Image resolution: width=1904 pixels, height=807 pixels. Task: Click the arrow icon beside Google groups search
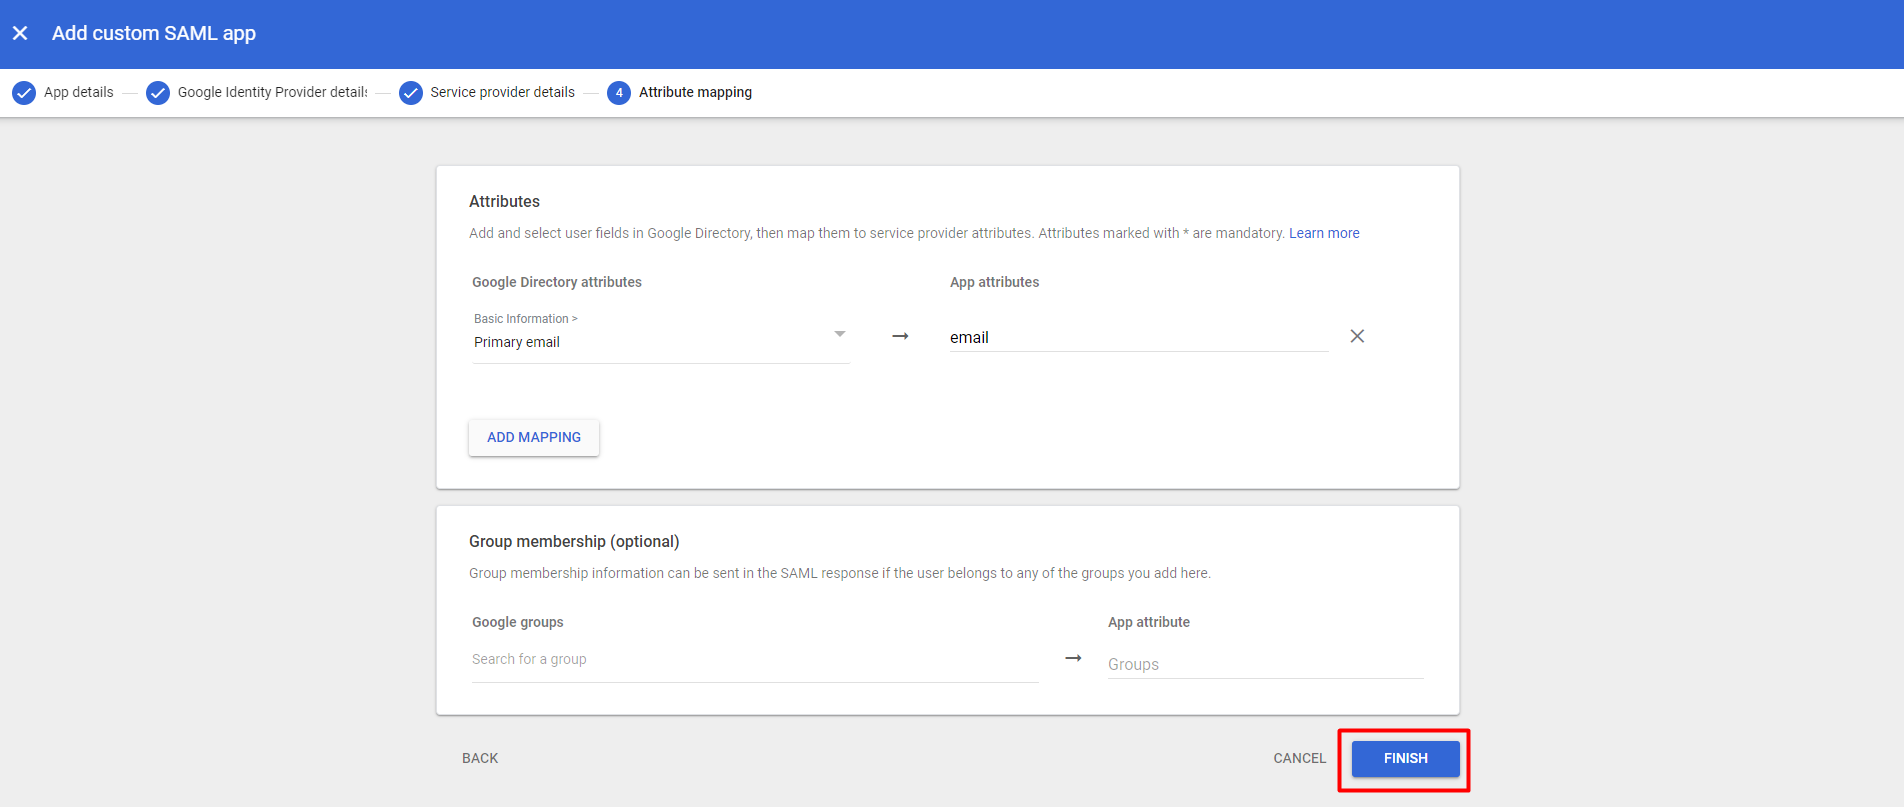[1073, 658]
